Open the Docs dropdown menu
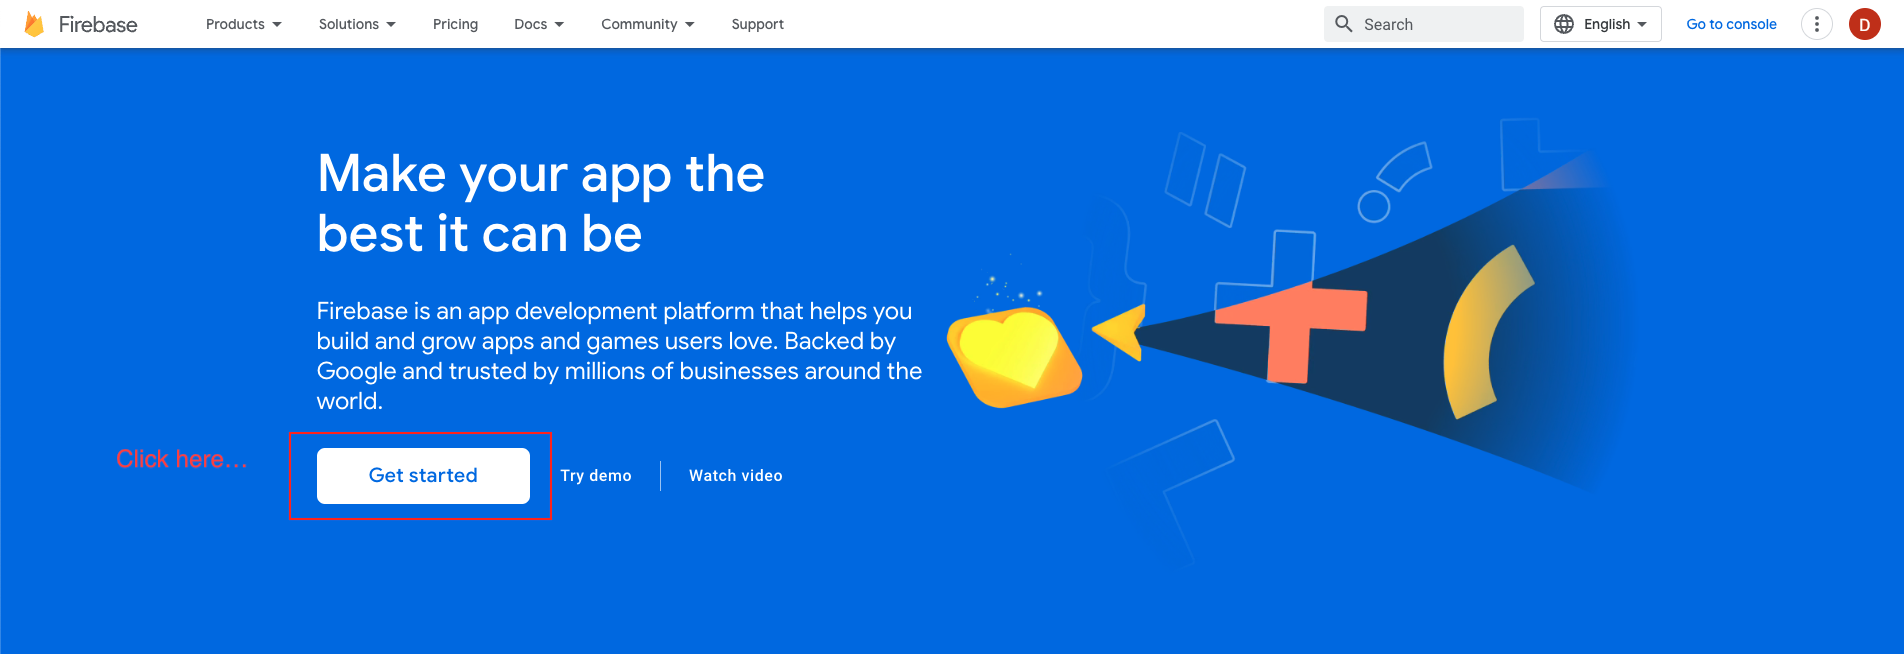 click(x=538, y=24)
